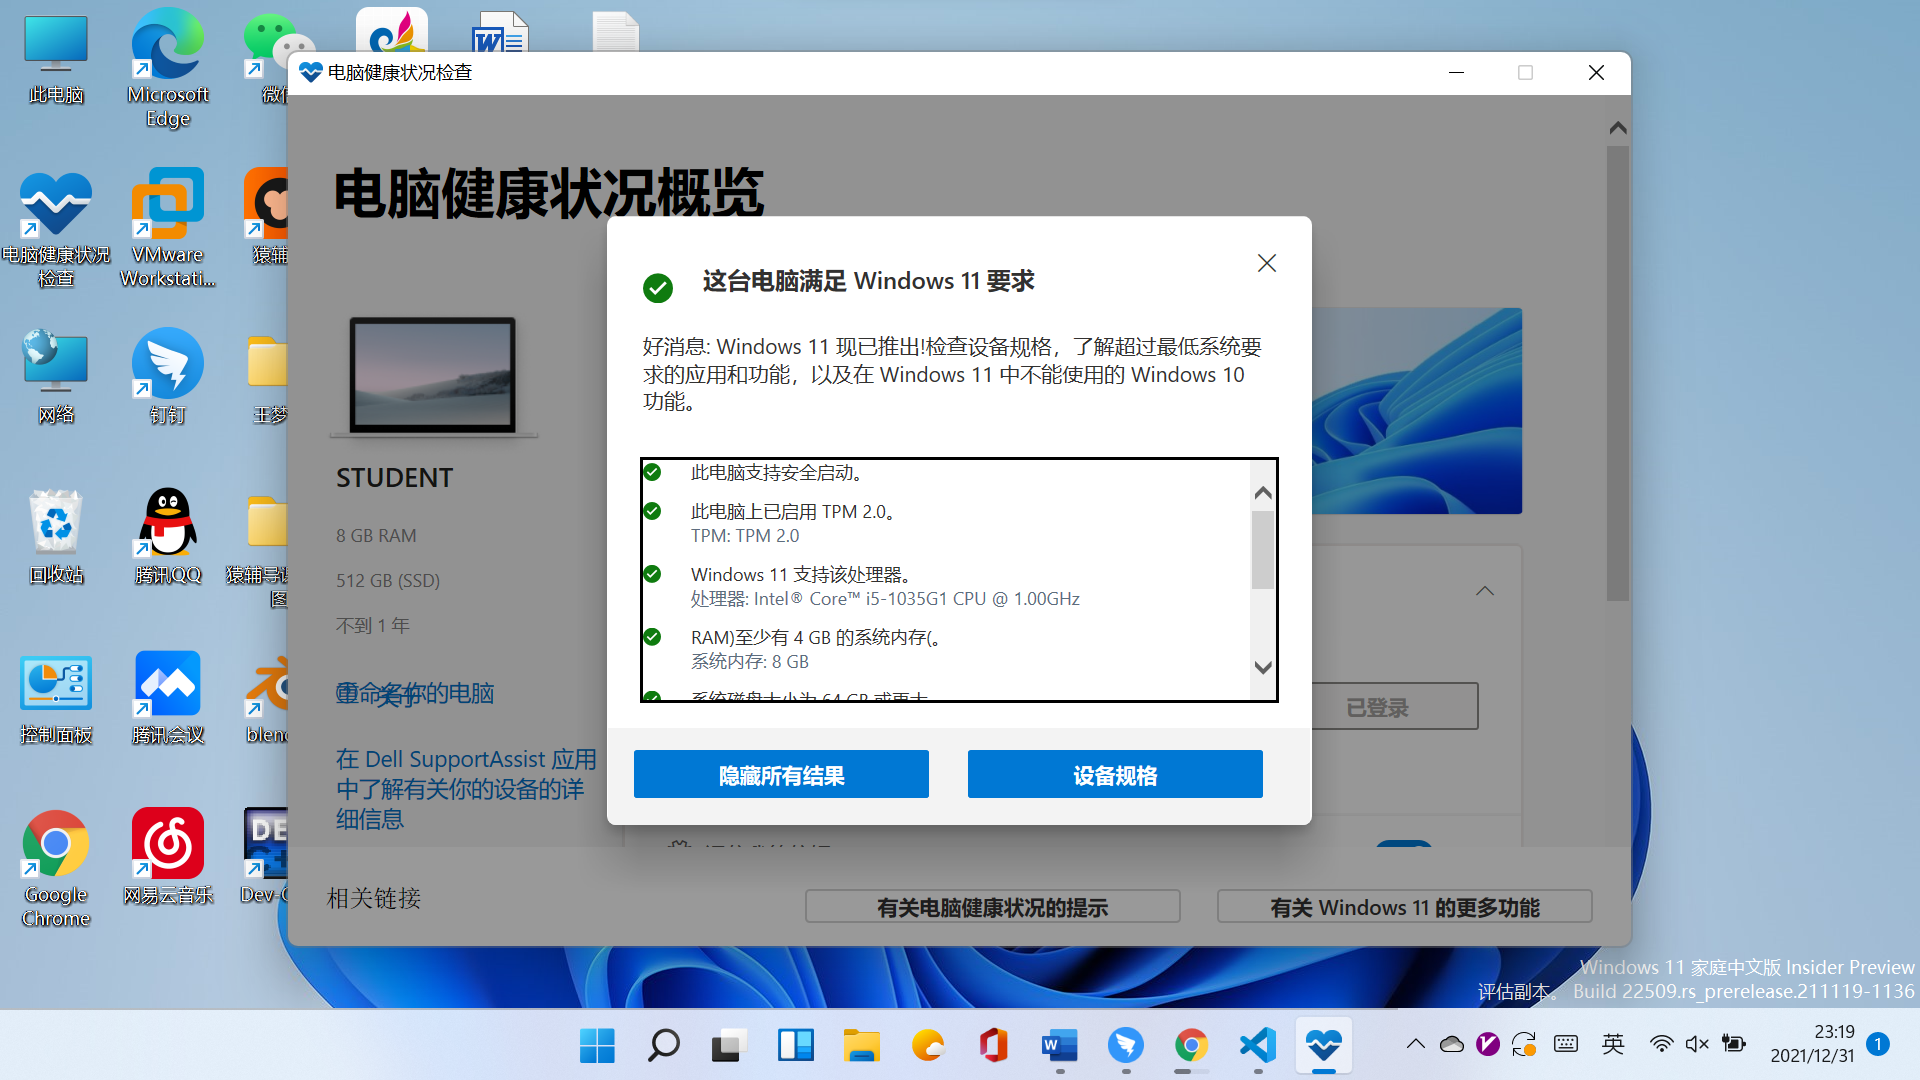Open the battery tray icon
Screen dimensions: 1920x1080
point(1733,1044)
